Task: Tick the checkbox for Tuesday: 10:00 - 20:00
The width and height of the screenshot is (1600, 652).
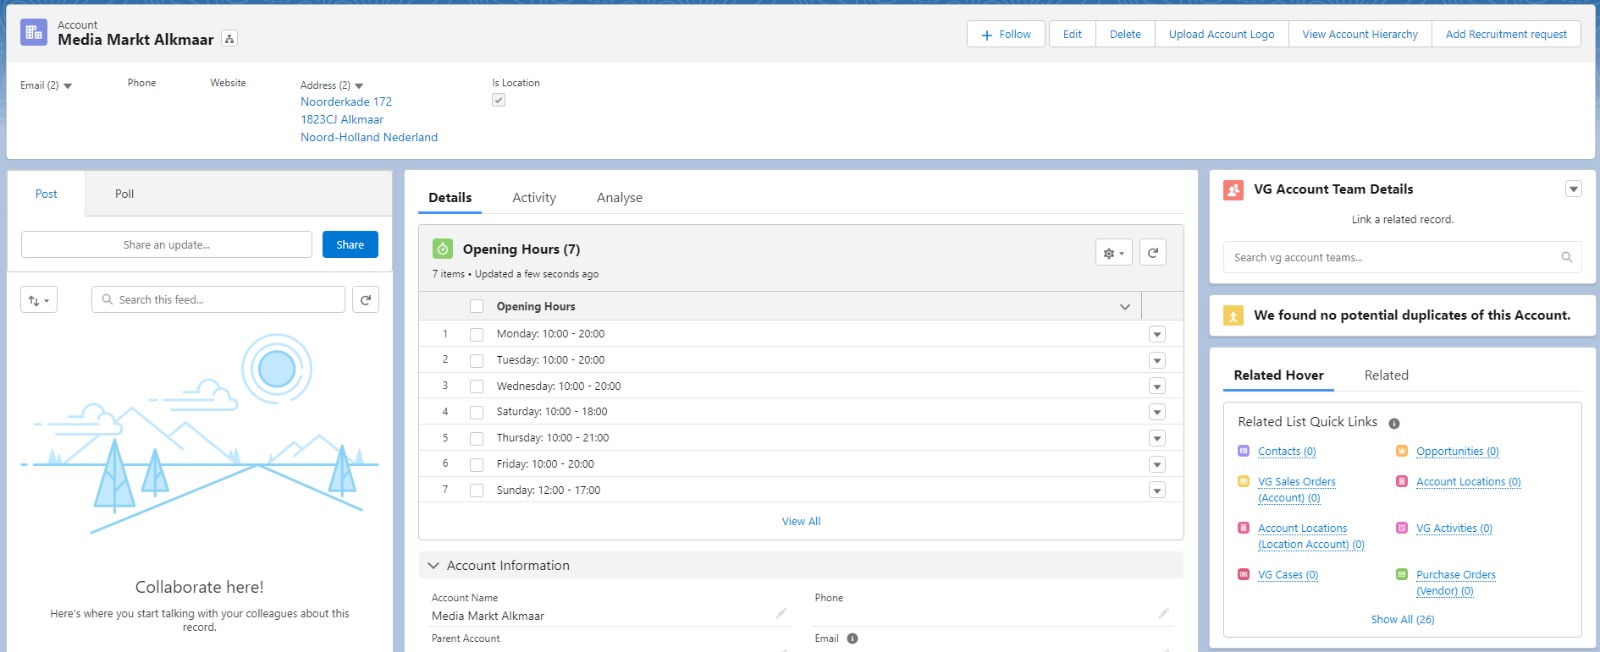Action: (477, 360)
